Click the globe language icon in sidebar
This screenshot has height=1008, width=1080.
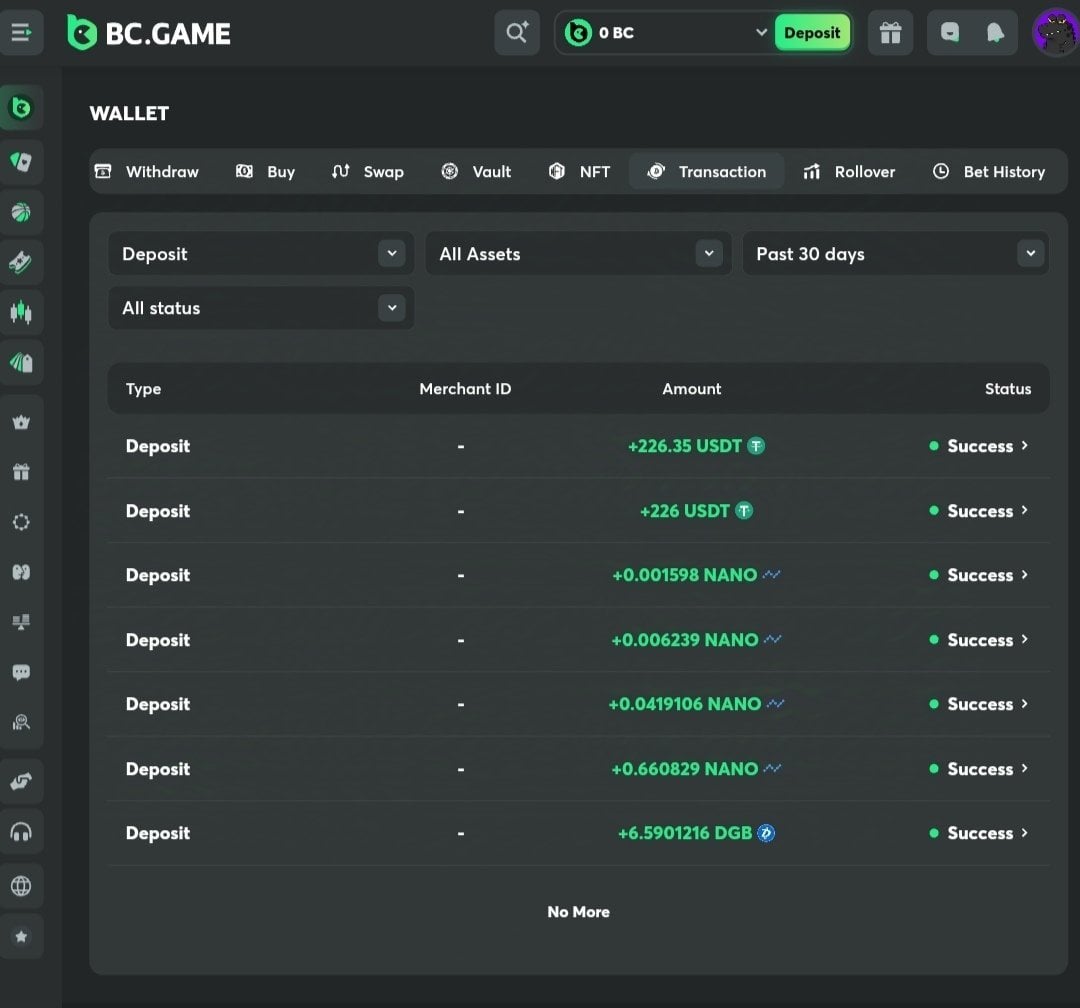[21, 886]
